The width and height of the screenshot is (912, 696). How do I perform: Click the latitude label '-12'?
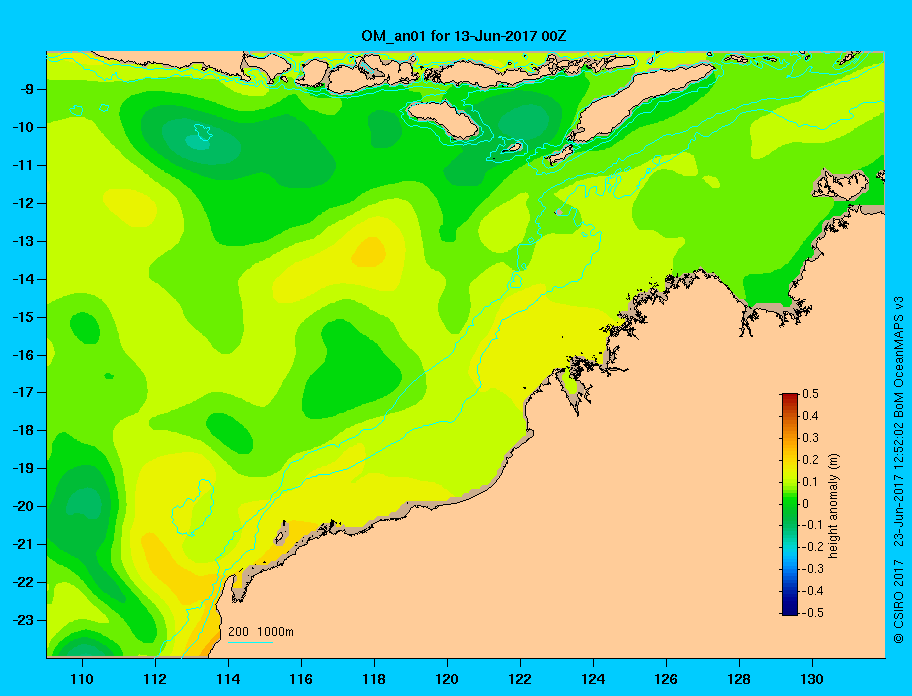21,204
